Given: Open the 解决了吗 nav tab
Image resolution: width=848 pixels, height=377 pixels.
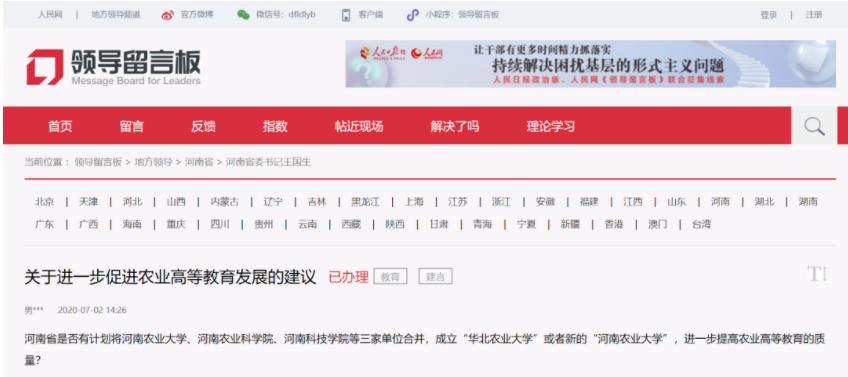Looking at the screenshot, I should (x=455, y=127).
